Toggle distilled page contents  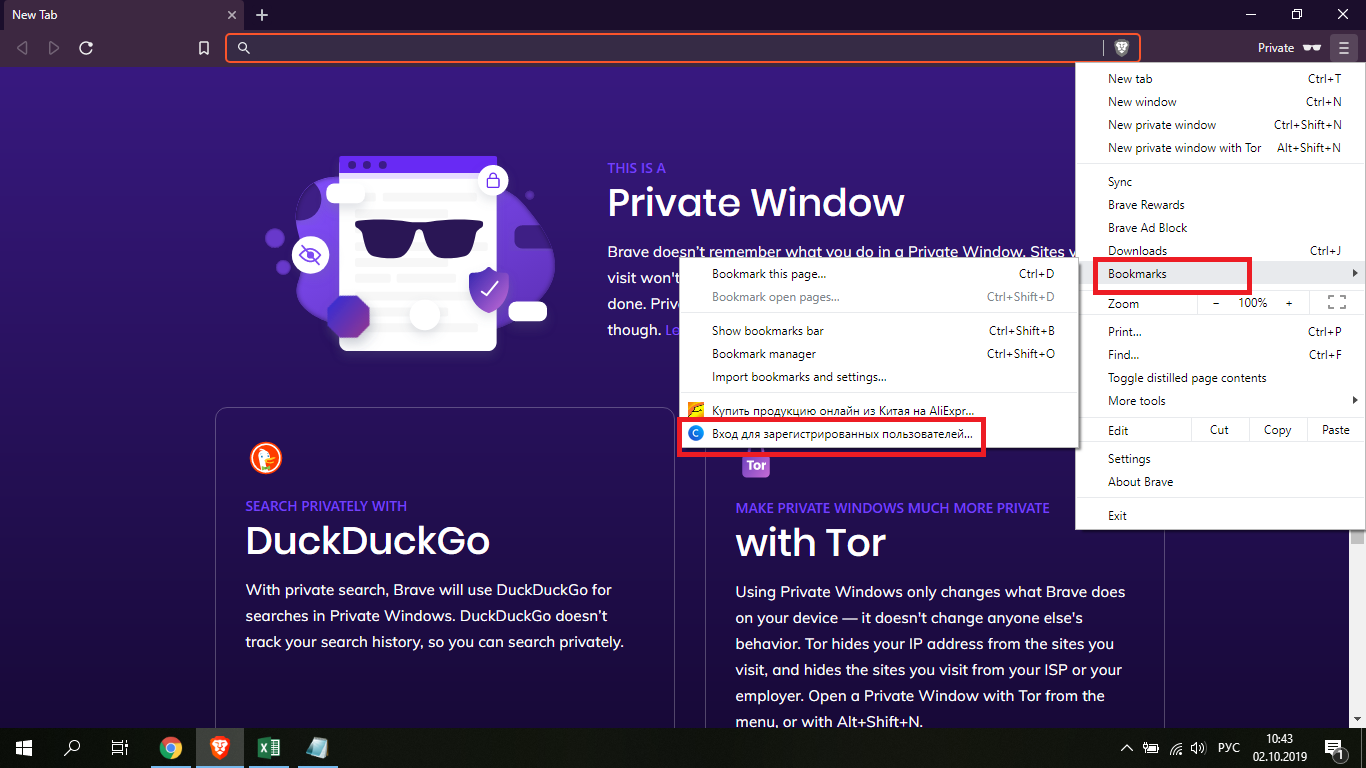tap(1220, 378)
